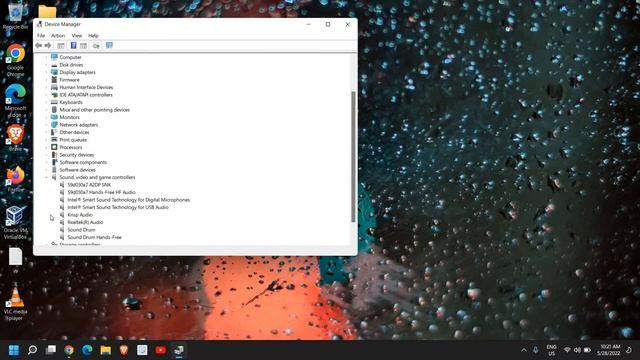Expand the Monitors node
Viewport: 640px width, 360px height.
pos(47,117)
